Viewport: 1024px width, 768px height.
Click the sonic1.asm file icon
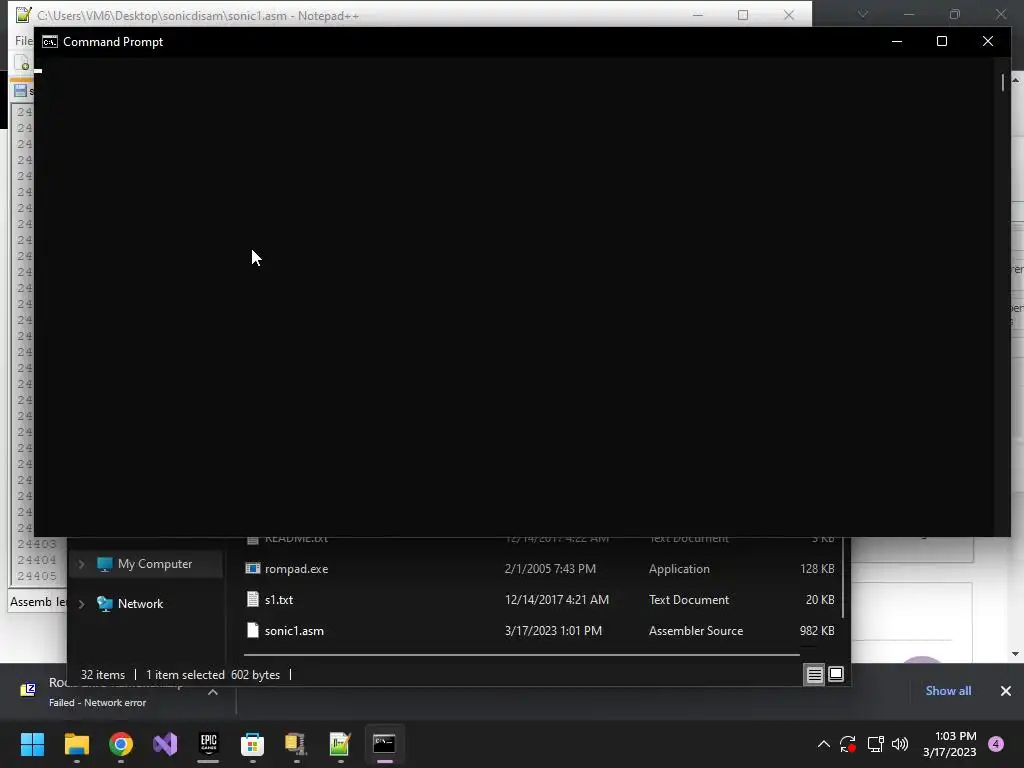coord(253,630)
